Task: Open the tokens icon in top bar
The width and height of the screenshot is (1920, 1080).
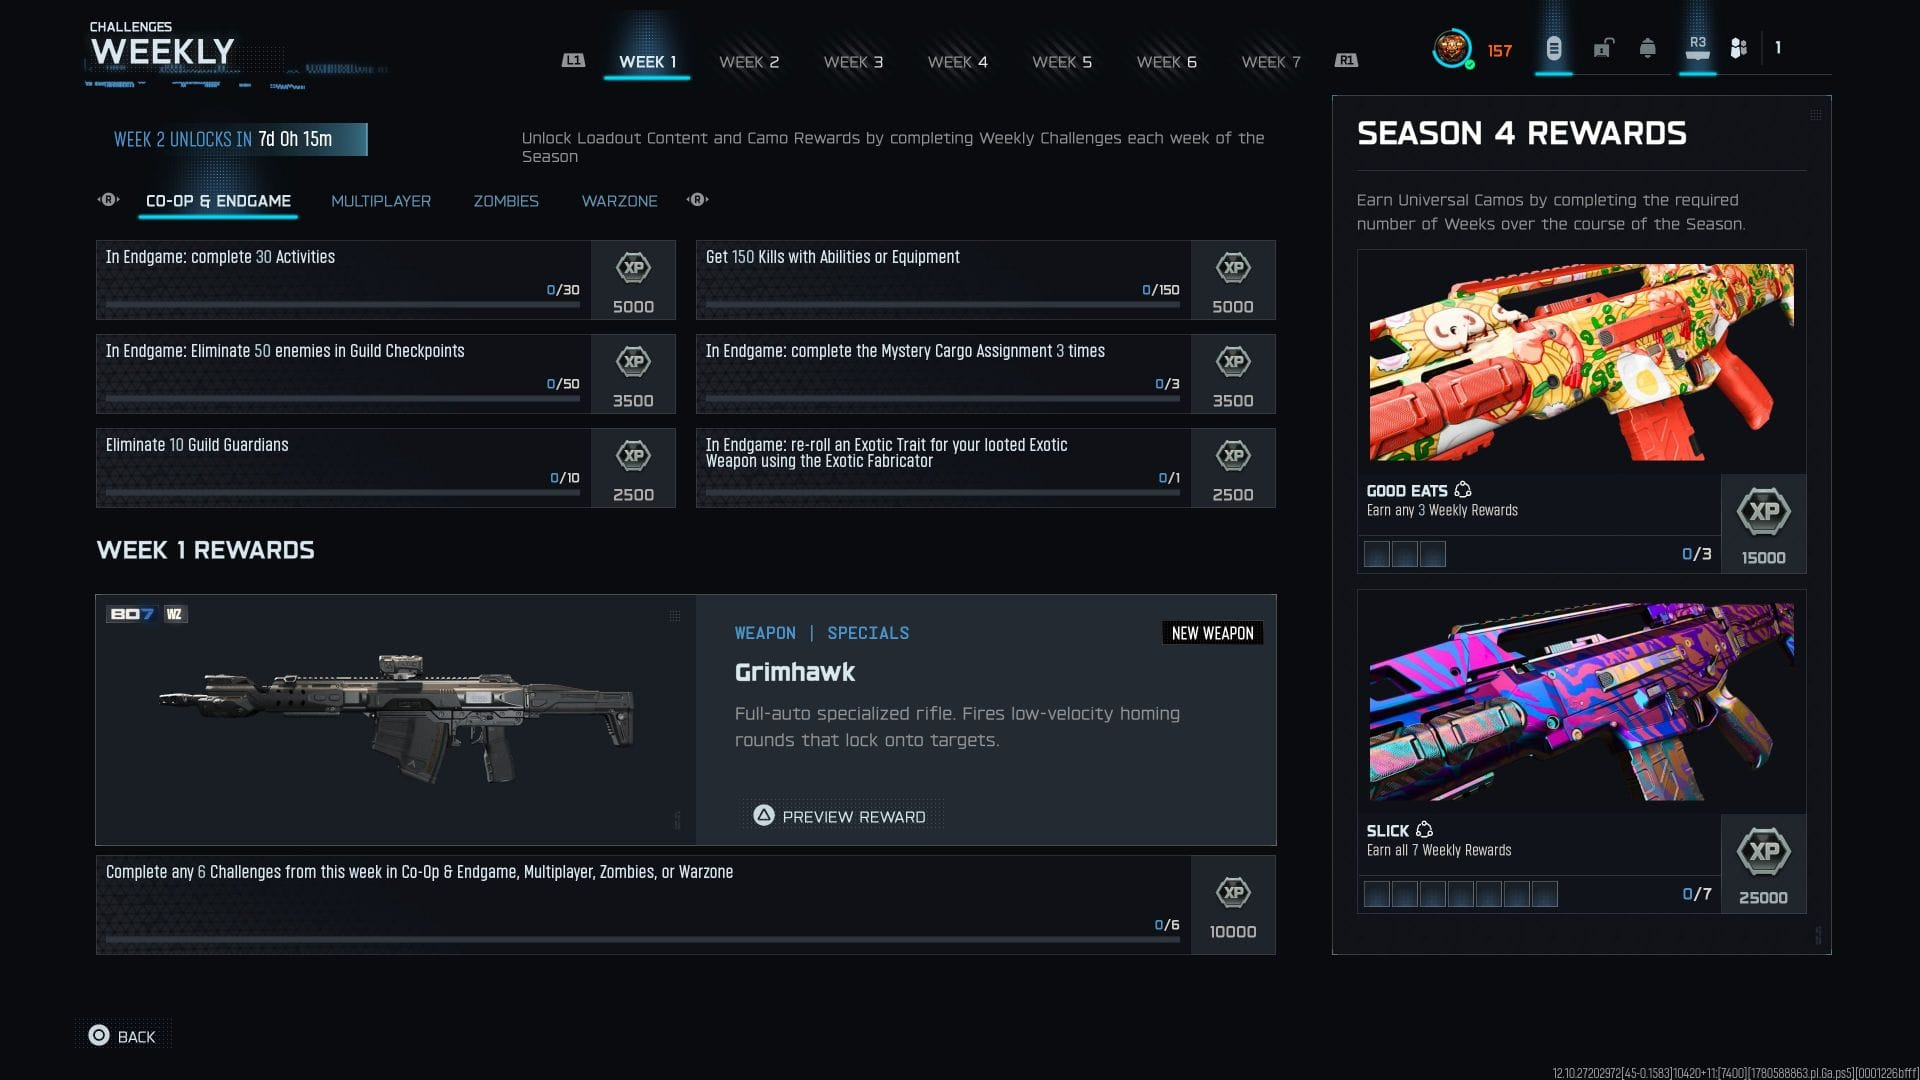Action: click(1553, 48)
